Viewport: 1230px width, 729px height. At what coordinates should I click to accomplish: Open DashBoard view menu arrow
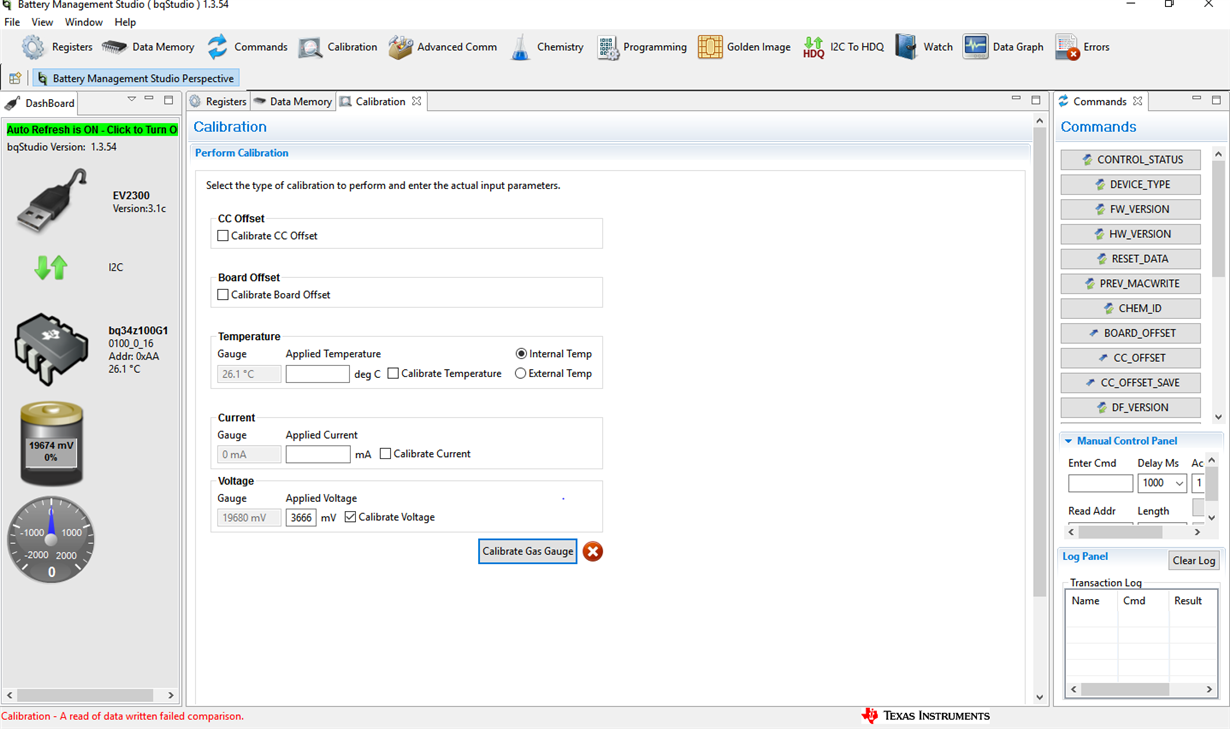[131, 99]
